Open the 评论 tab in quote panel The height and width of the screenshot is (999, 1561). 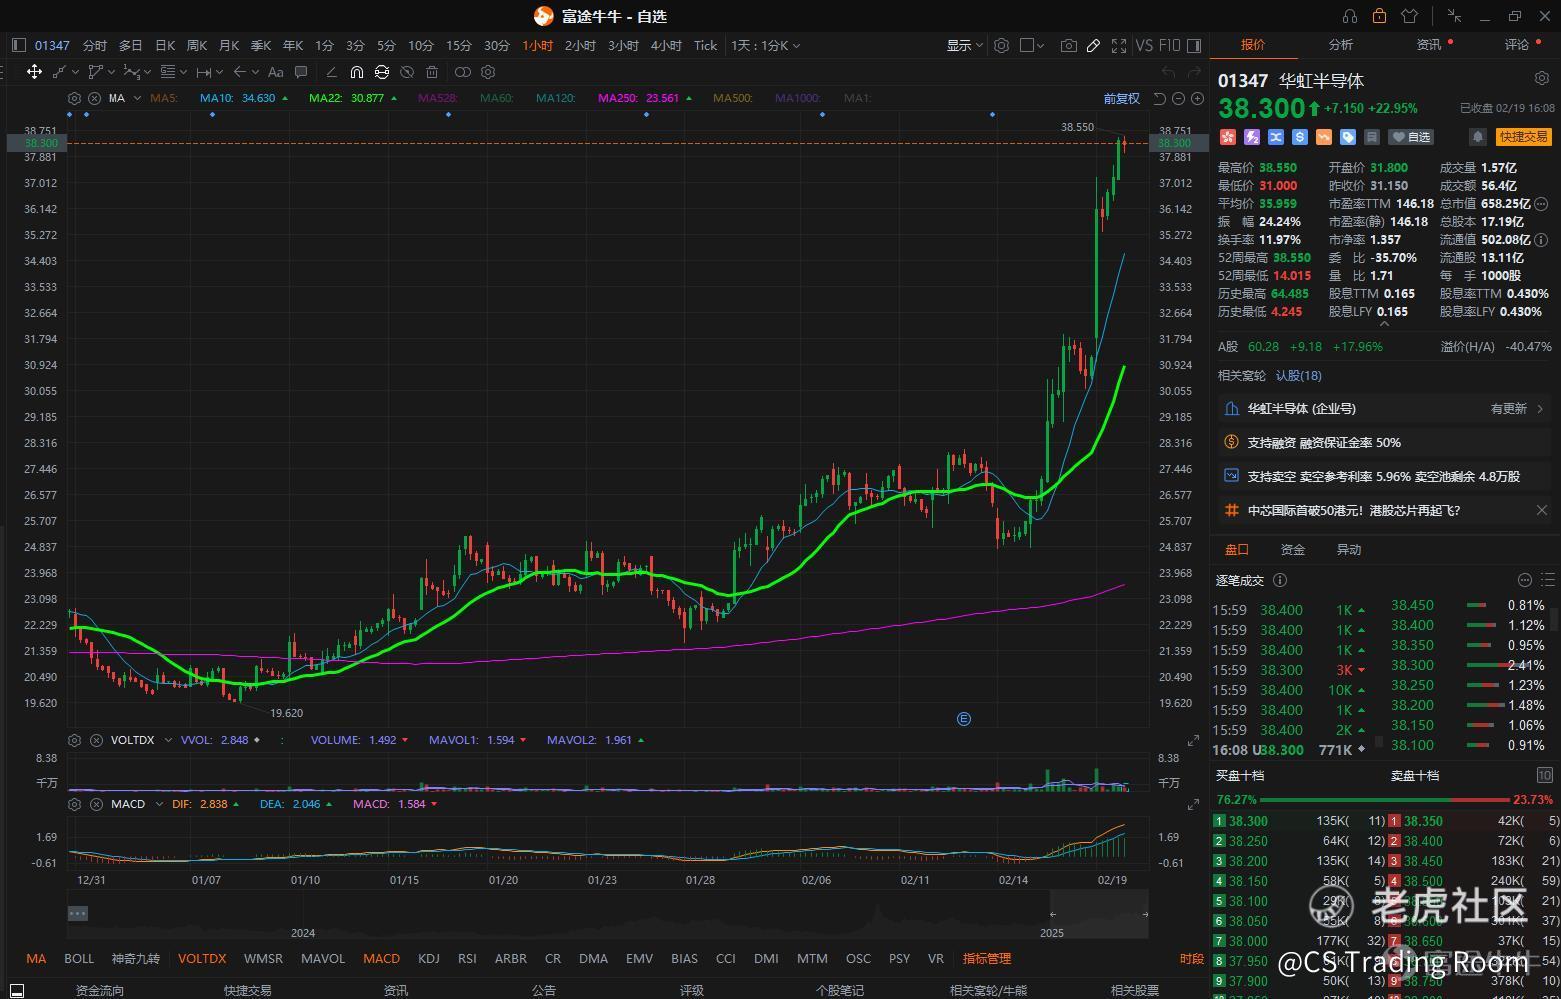tap(1517, 44)
